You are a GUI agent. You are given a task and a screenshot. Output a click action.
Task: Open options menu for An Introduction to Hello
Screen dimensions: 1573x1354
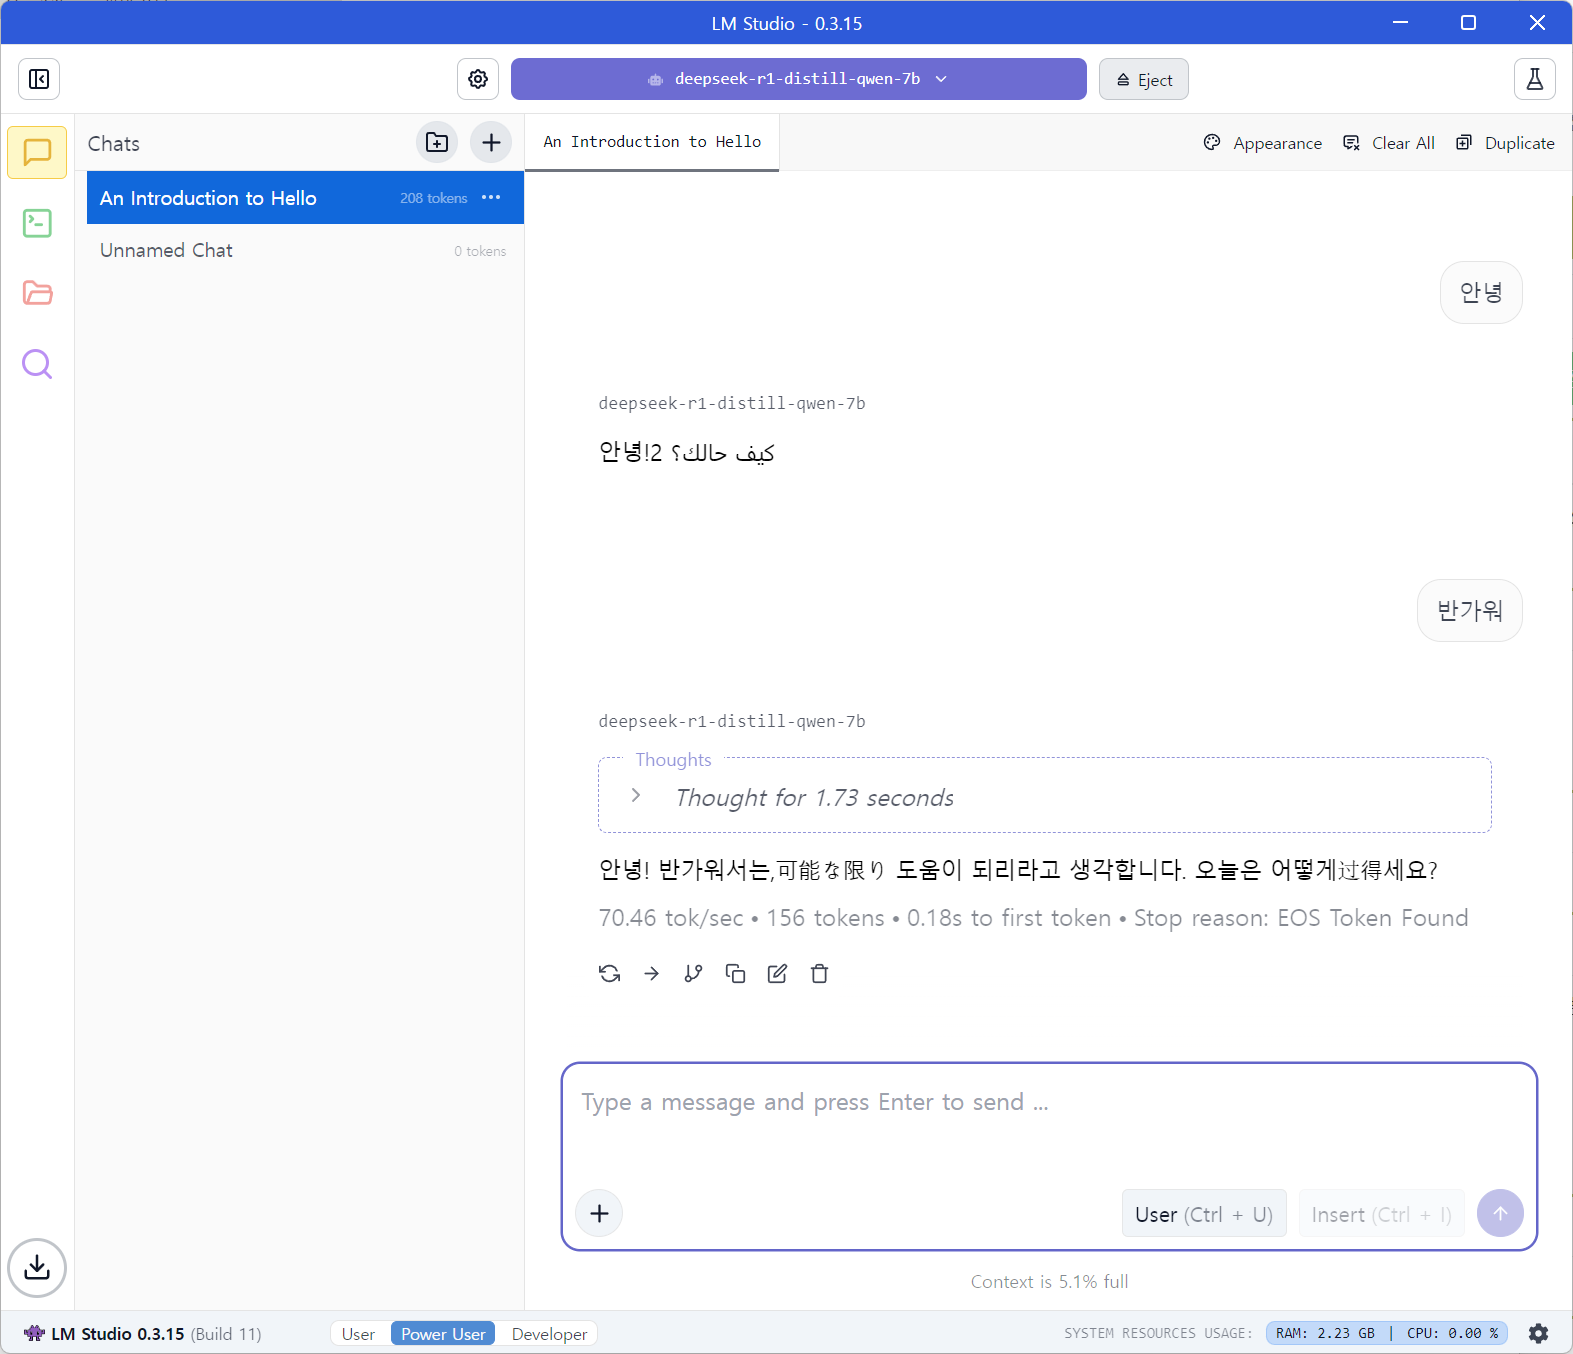[x=491, y=198]
